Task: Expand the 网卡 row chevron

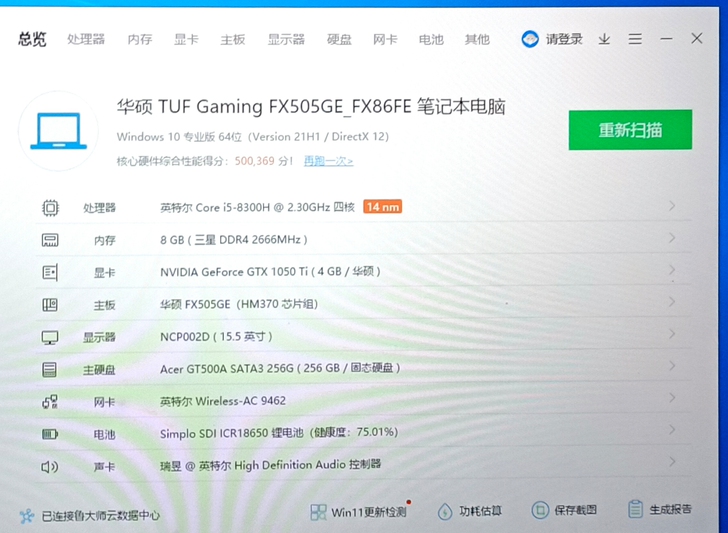Action: (x=672, y=398)
